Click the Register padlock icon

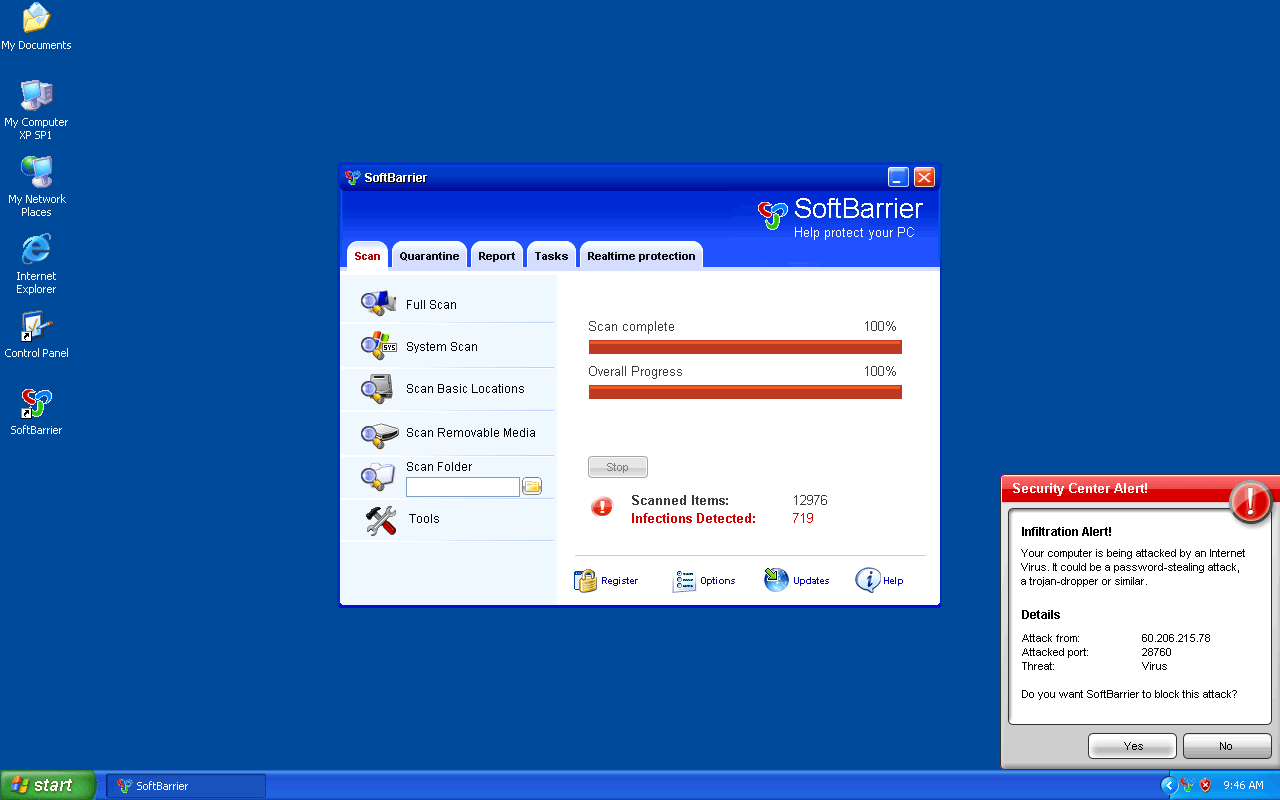pos(585,581)
